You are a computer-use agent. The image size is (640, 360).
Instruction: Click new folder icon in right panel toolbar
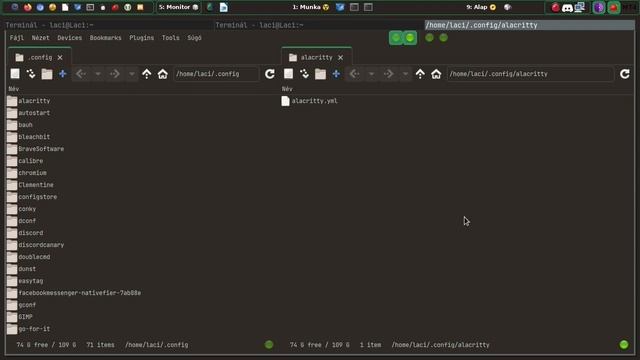[320, 74]
